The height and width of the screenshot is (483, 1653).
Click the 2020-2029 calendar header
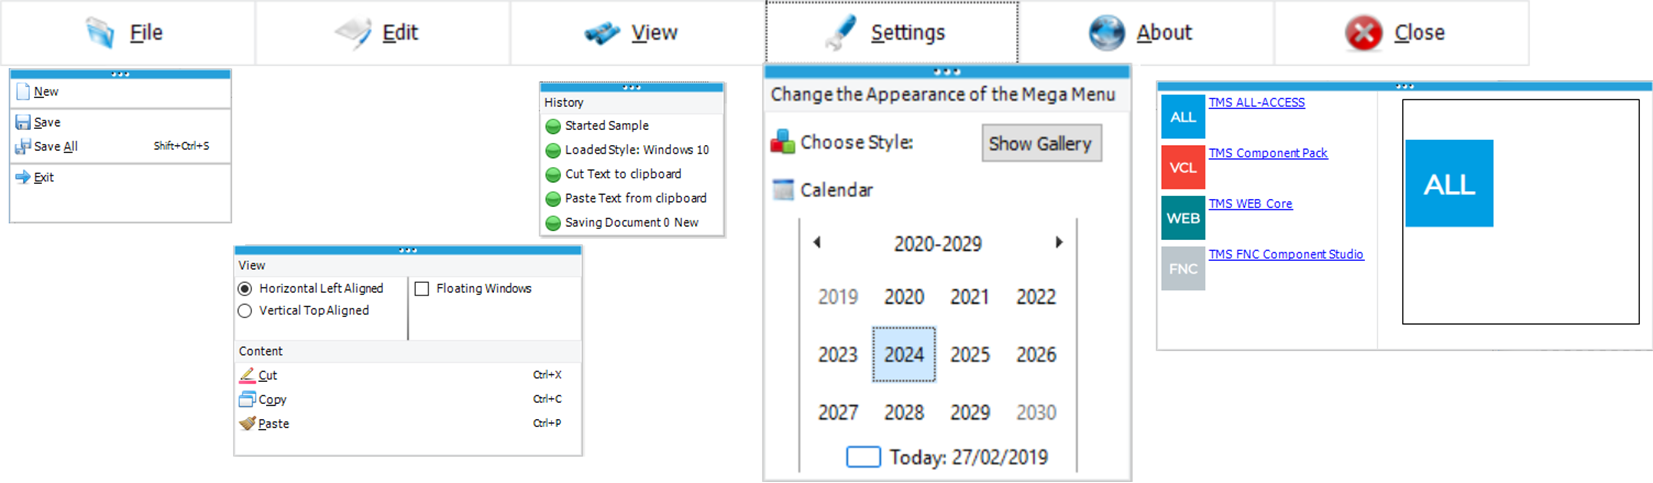point(937,244)
